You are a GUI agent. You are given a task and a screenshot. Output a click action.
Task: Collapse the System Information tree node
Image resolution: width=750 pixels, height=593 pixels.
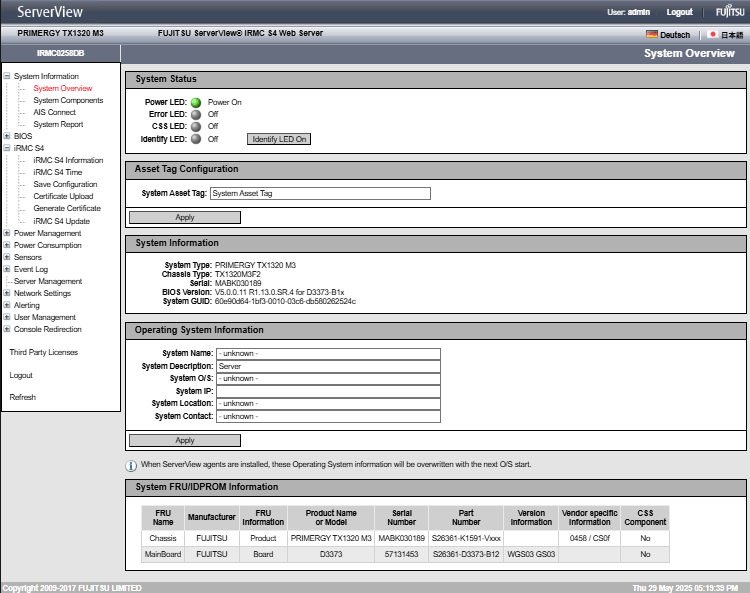tap(7, 76)
